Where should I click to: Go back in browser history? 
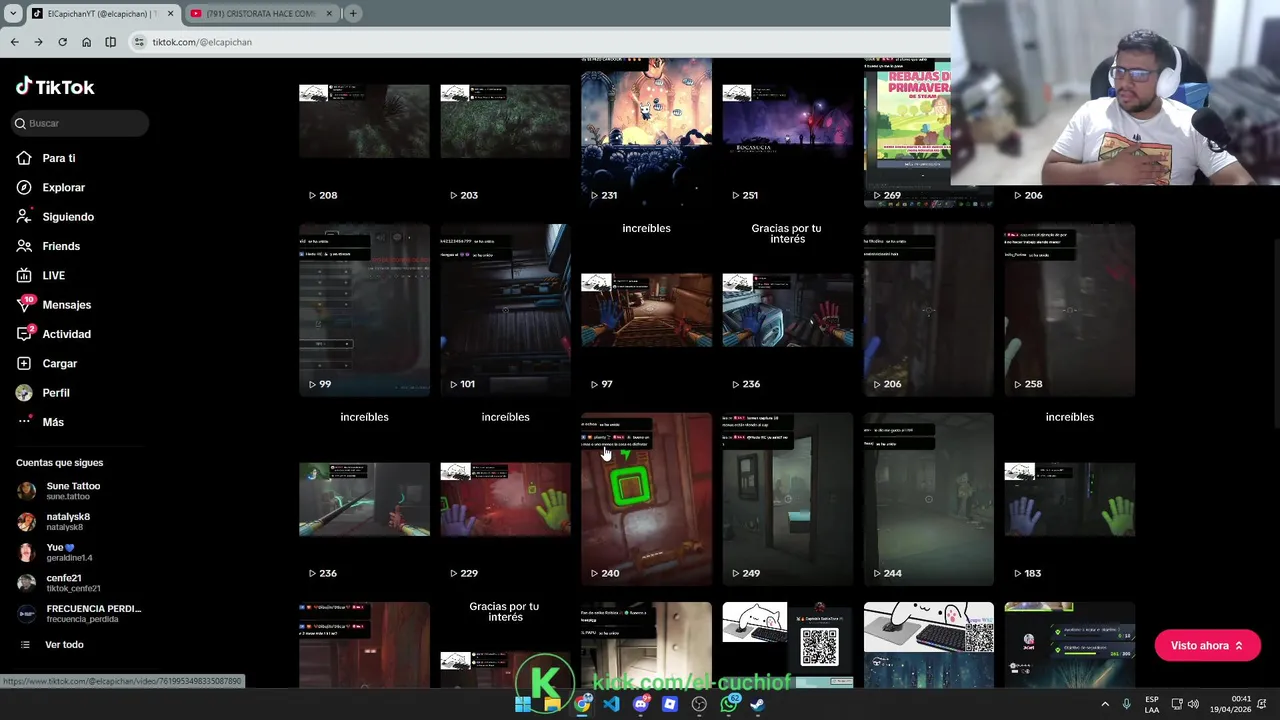[x=14, y=42]
